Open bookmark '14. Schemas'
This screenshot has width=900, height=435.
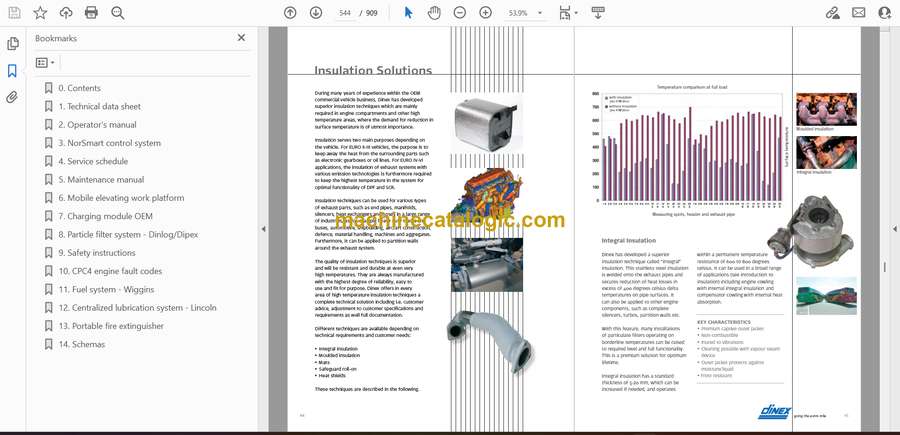coord(82,344)
